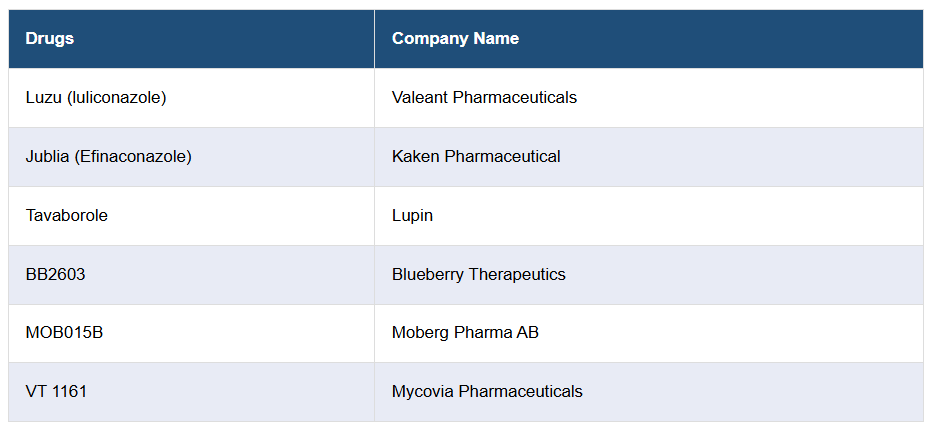
Task: Select the Luzu (luliconazole) drug cell
Action: tap(96, 98)
